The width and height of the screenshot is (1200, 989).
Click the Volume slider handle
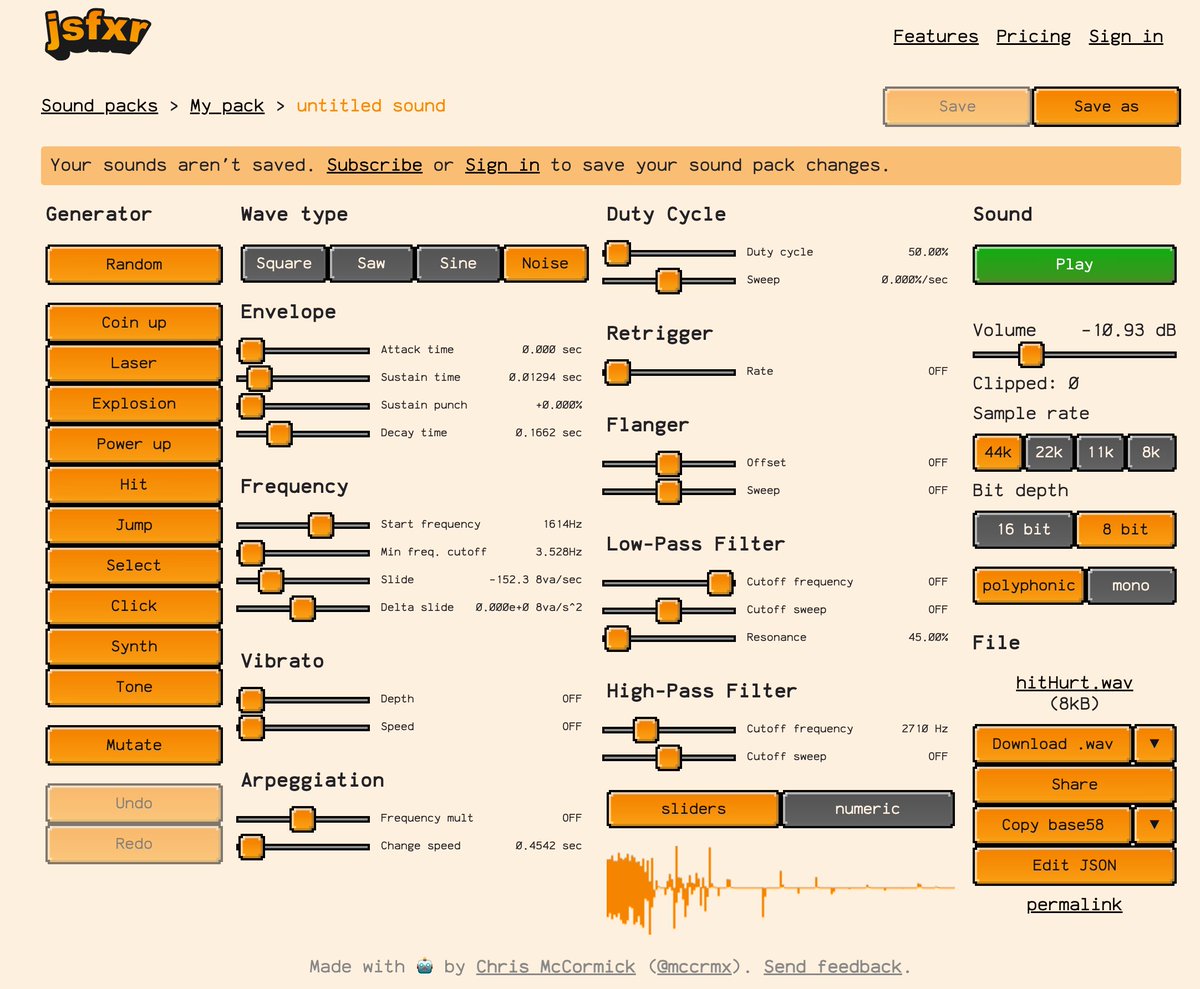[1031, 355]
